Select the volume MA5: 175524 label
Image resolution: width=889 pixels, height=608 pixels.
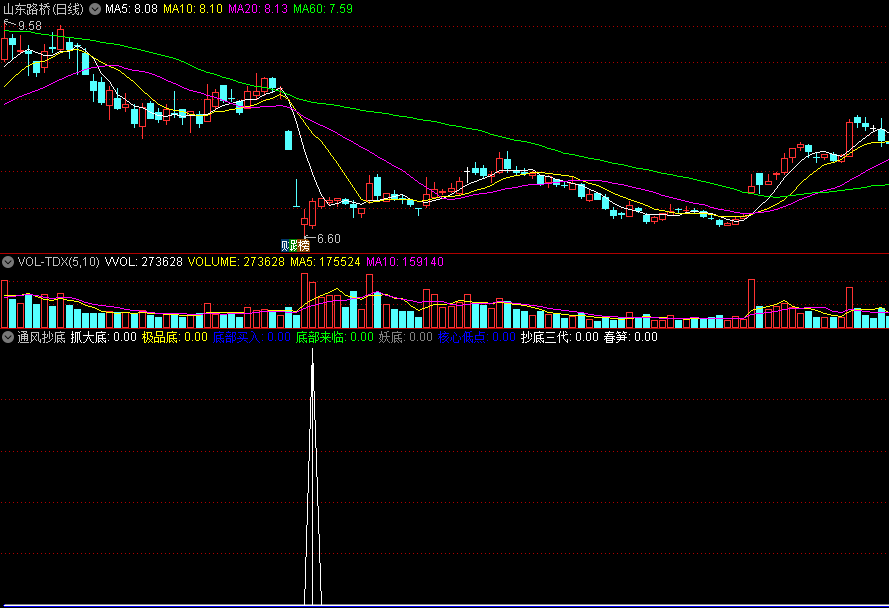pos(325,262)
